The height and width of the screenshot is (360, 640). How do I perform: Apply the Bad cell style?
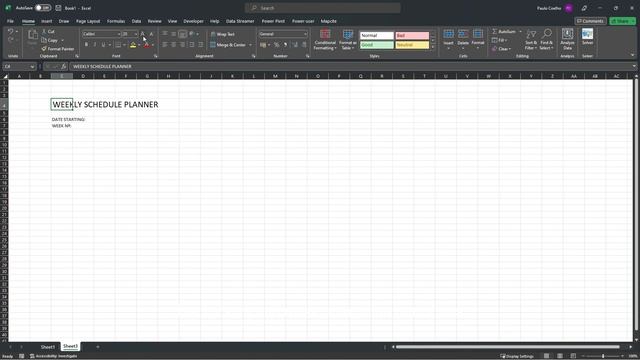(x=412, y=36)
